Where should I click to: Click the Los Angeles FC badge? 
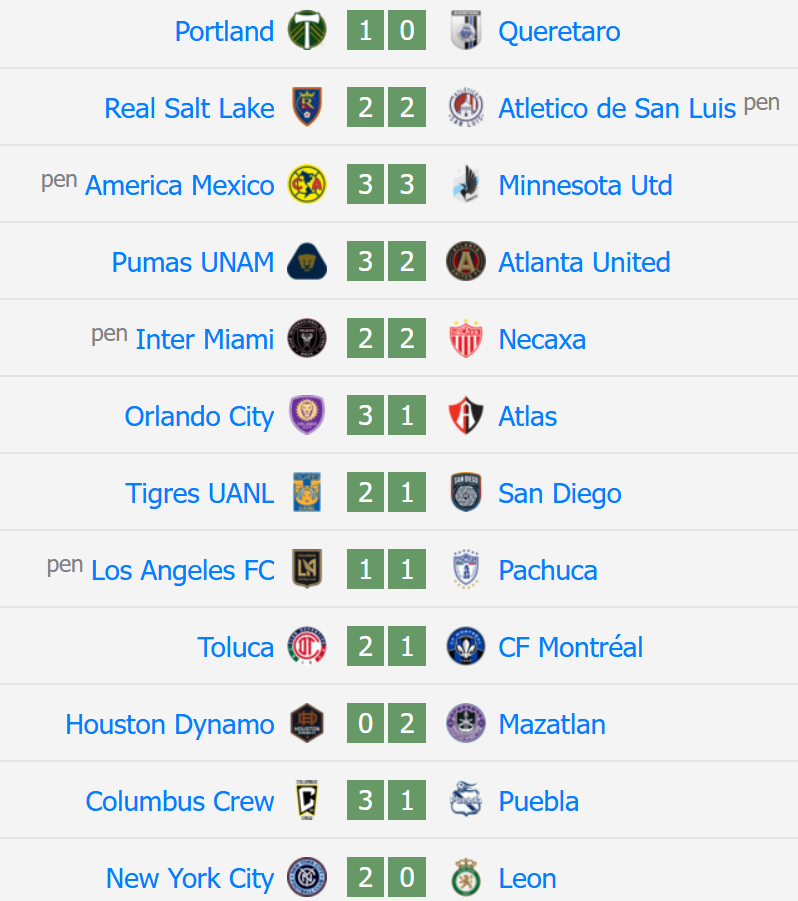[x=307, y=569]
